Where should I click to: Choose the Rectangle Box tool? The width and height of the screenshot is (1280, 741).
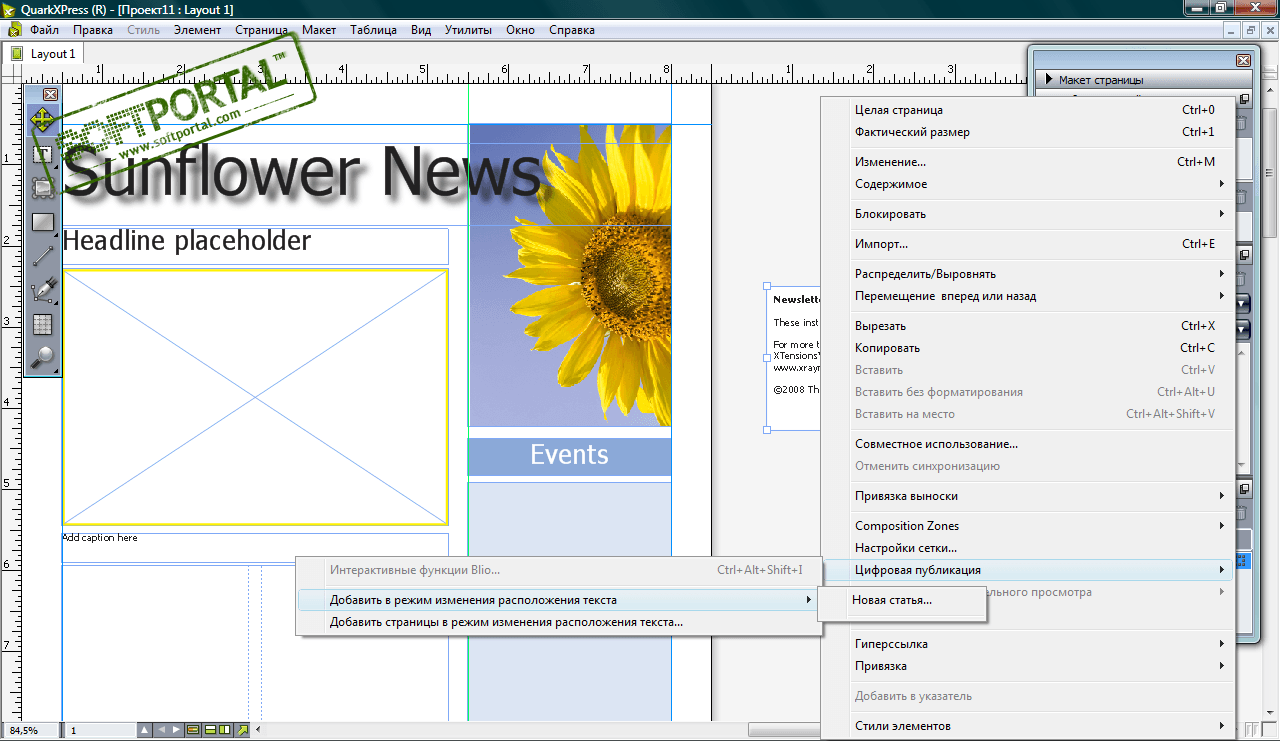coord(42,222)
